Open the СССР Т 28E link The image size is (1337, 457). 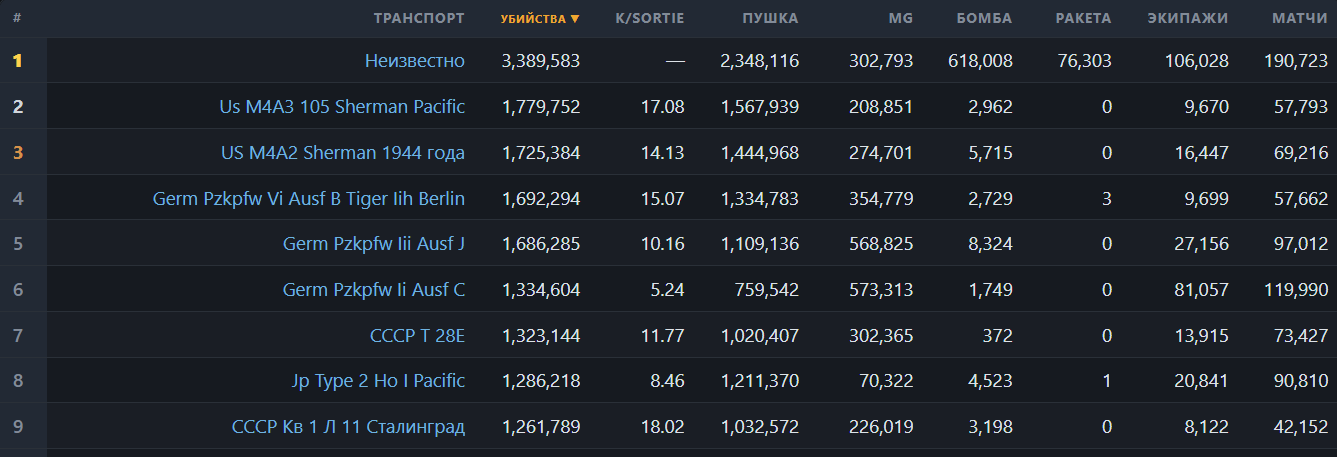(417, 335)
